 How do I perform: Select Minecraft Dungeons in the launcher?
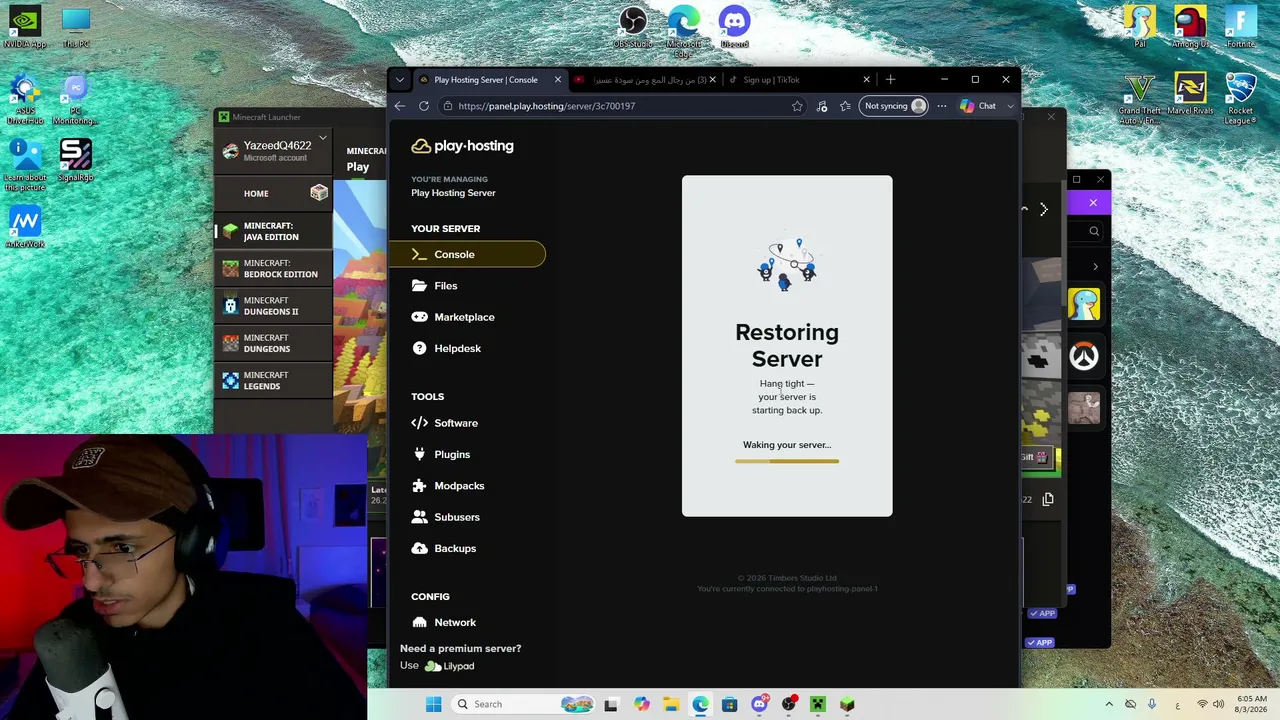pos(274,343)
